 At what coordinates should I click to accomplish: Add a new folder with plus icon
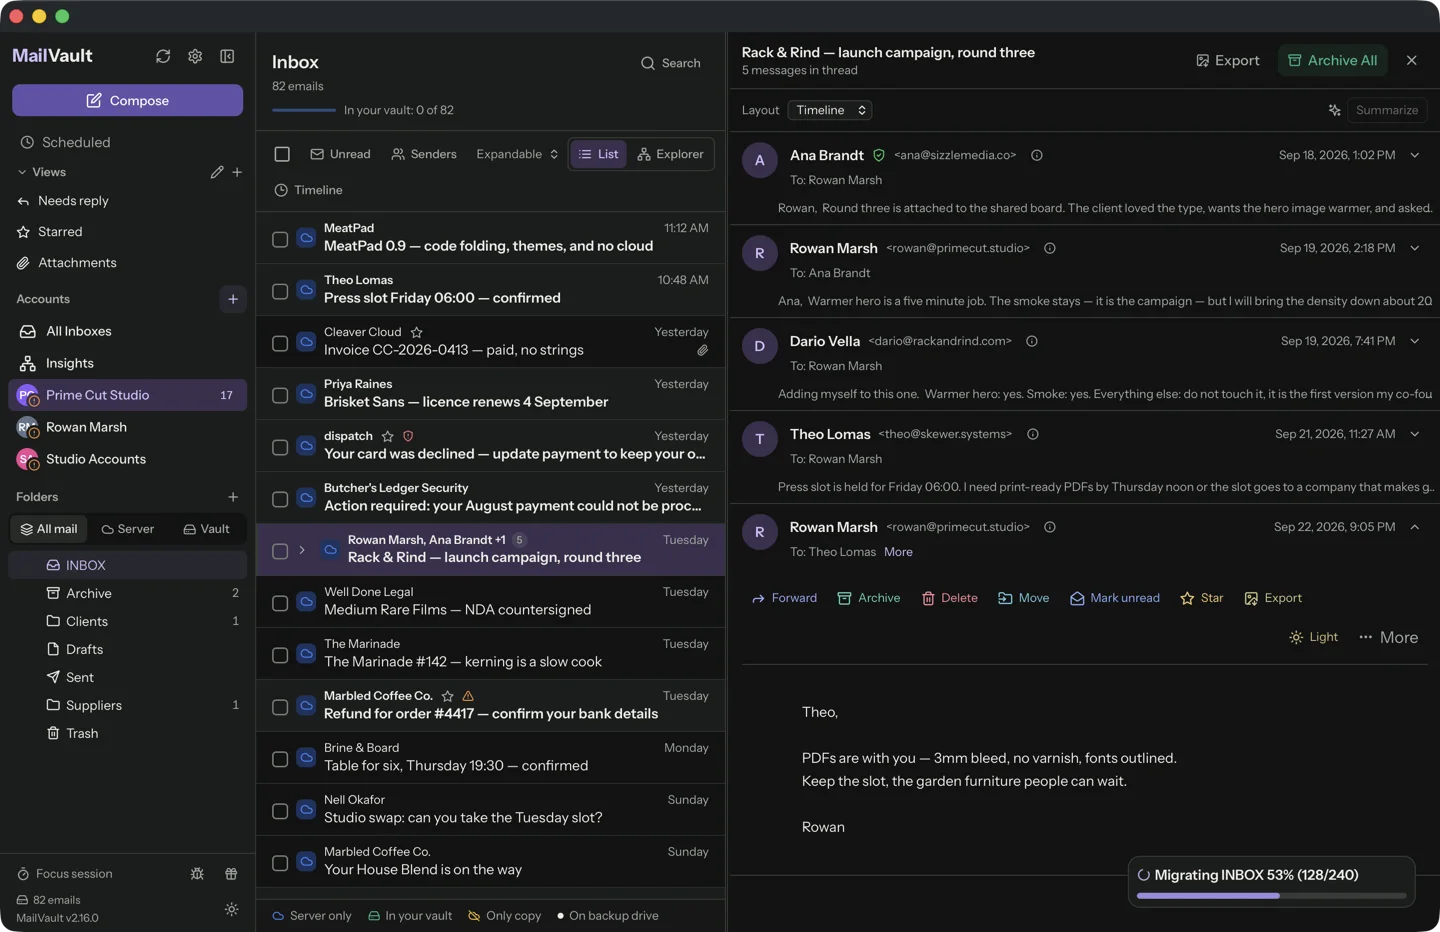click(x=233, y=497)
